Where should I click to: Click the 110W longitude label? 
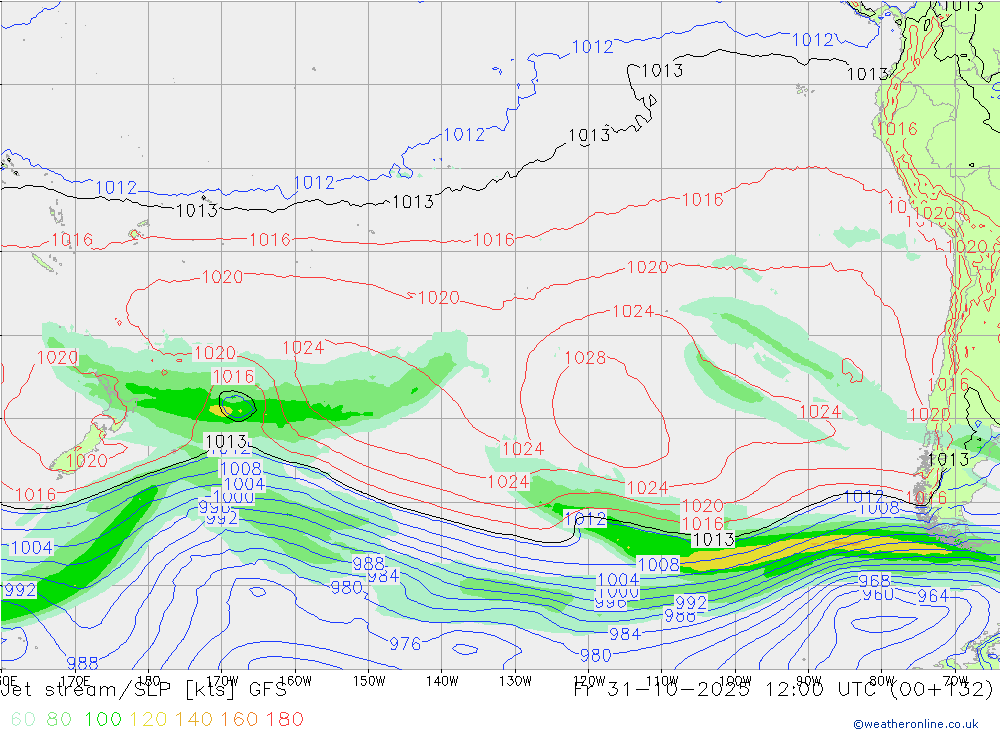(662, 681)
